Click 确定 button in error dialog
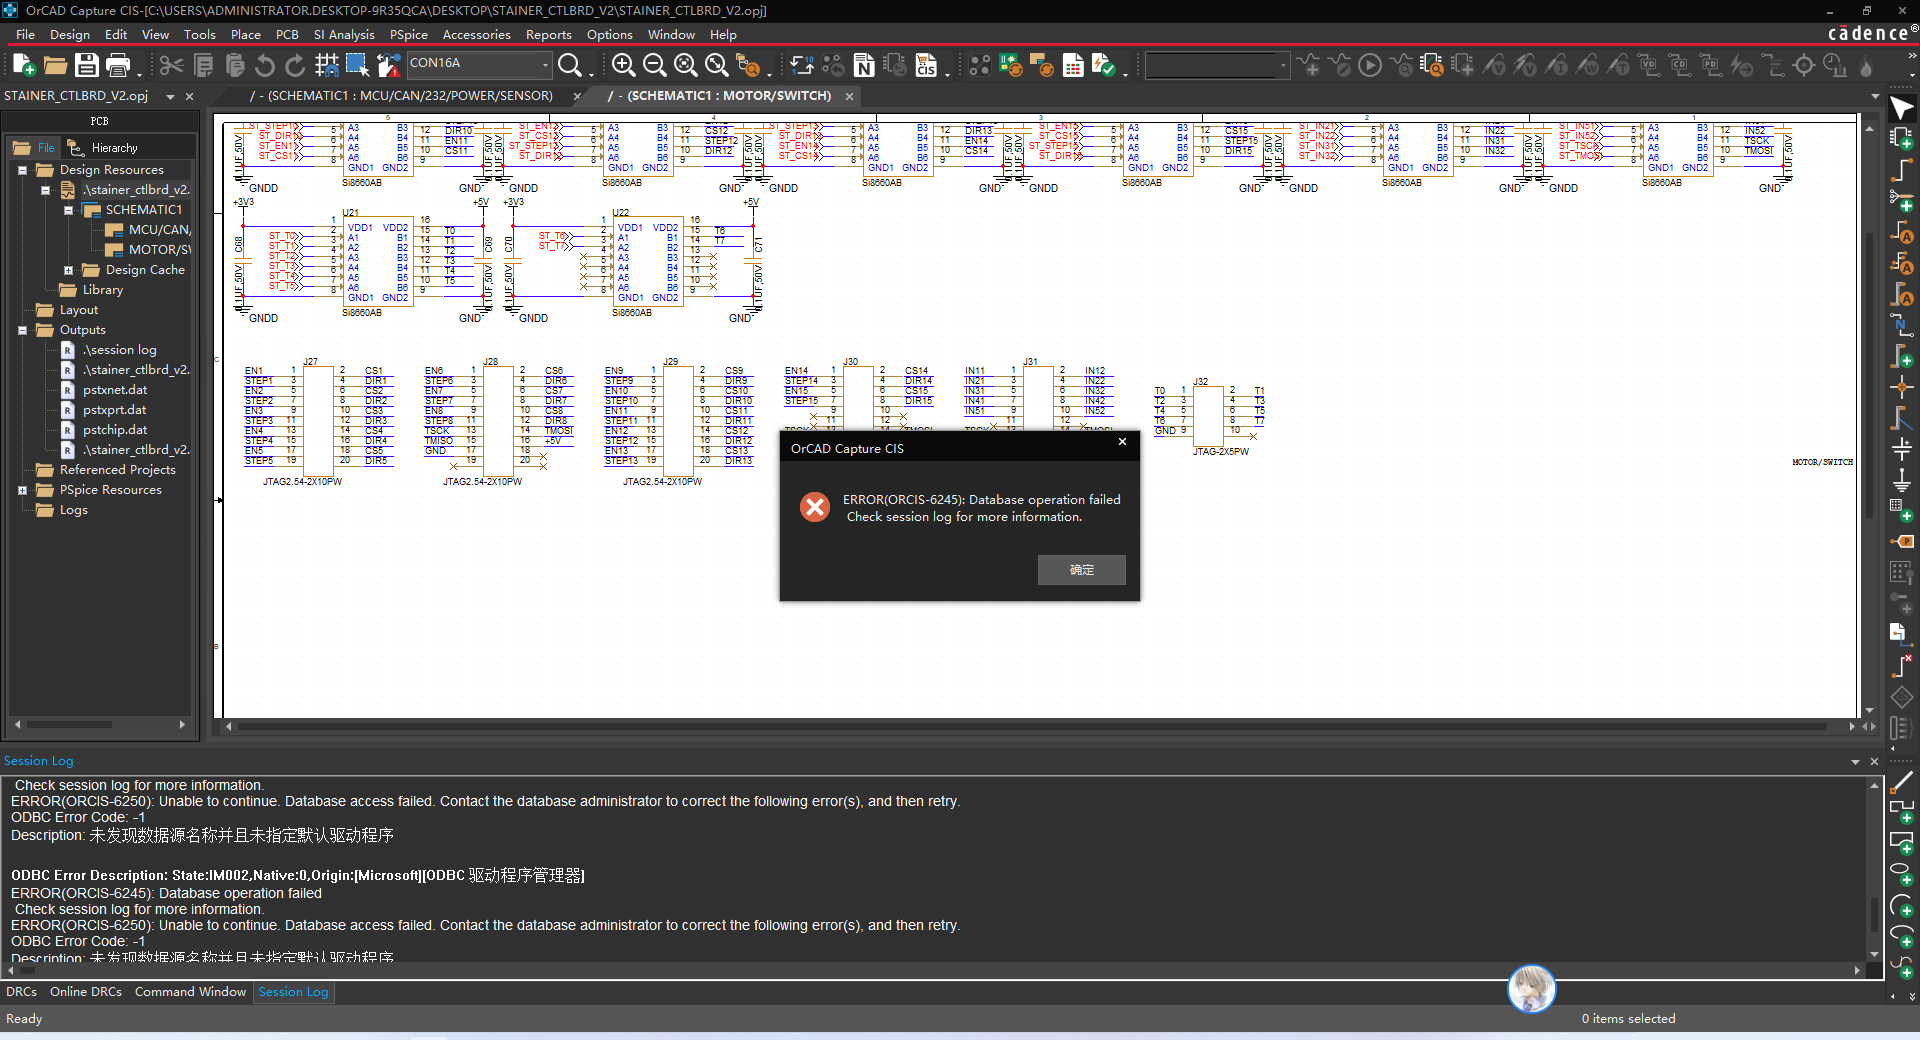Image resolution: width=1920 pixels, height=1040 pixels. click(1081, 570)
